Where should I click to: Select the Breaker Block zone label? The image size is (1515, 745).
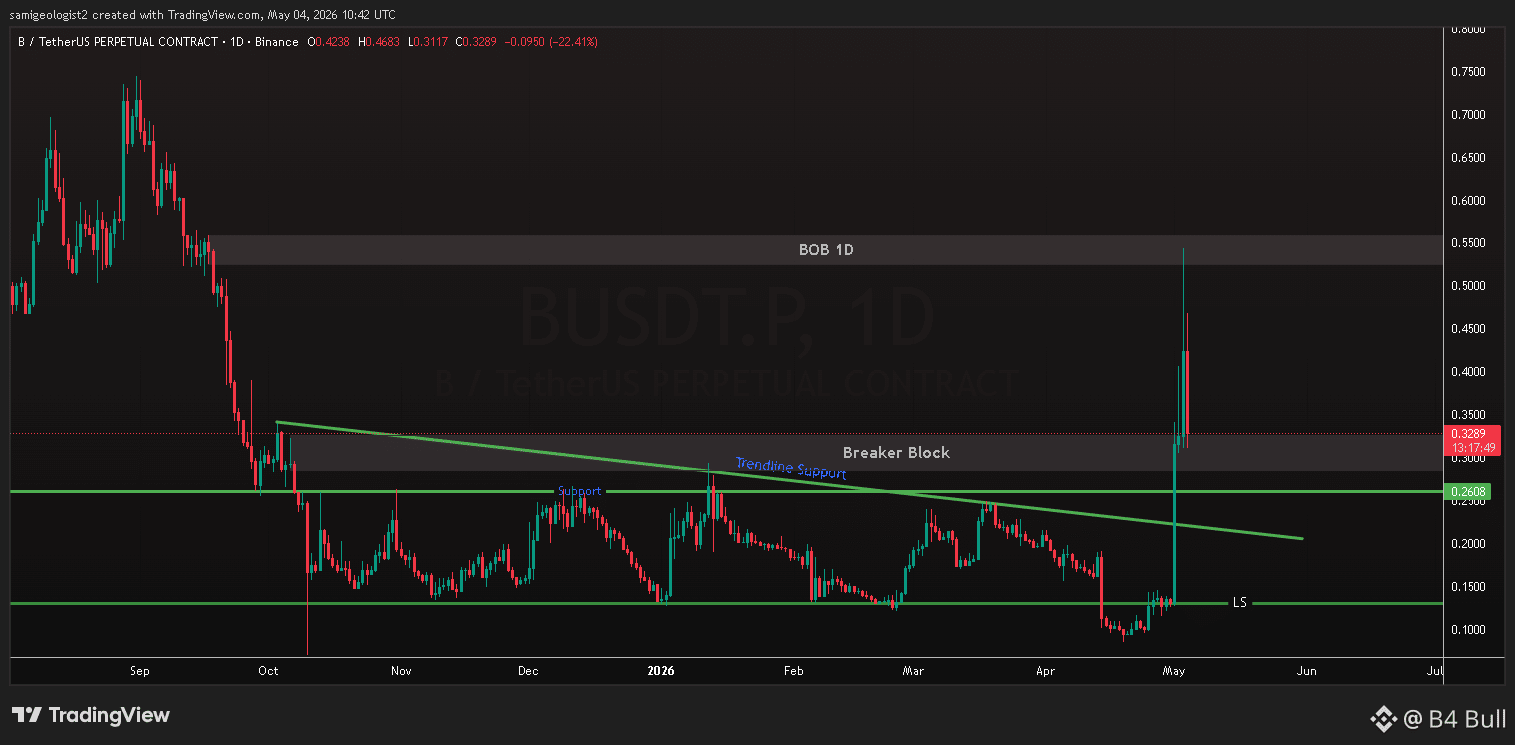coord(896,453)
